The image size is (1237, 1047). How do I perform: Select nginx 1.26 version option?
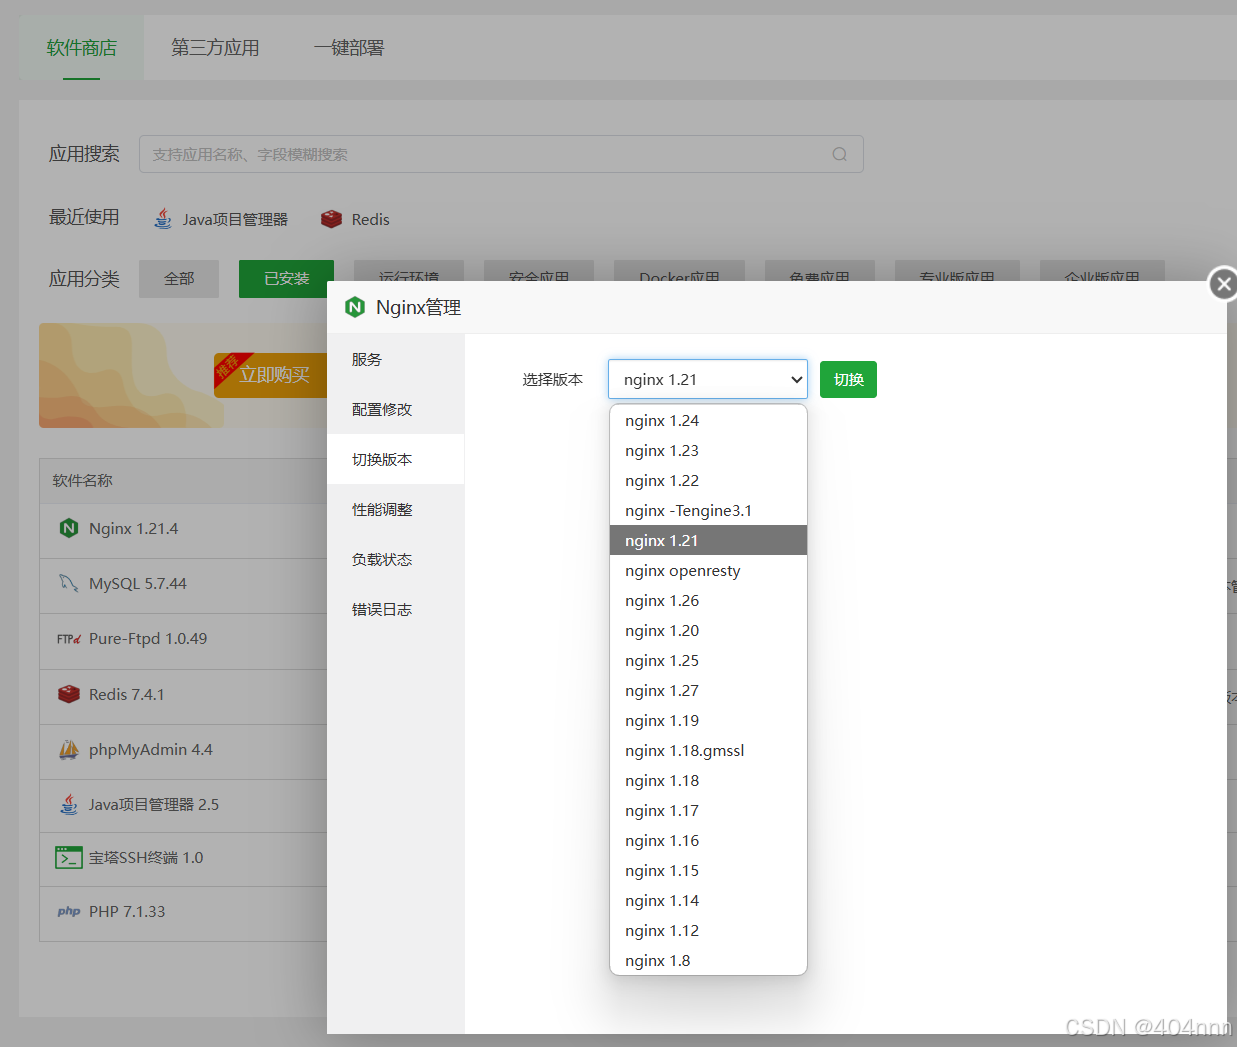coord(708,600)
